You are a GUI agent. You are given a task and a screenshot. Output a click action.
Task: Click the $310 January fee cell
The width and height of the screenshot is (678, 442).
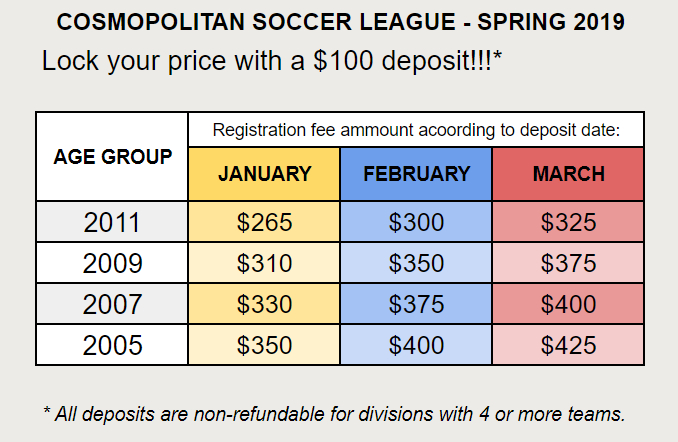pos(264,263)
